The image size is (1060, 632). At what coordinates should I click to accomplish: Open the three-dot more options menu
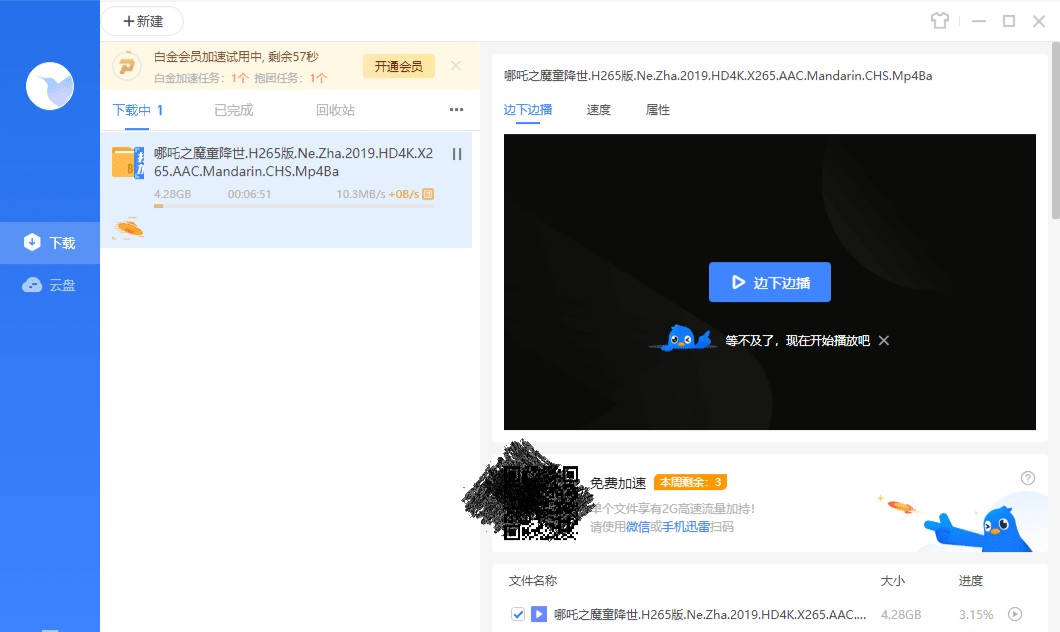coord(456,110)
